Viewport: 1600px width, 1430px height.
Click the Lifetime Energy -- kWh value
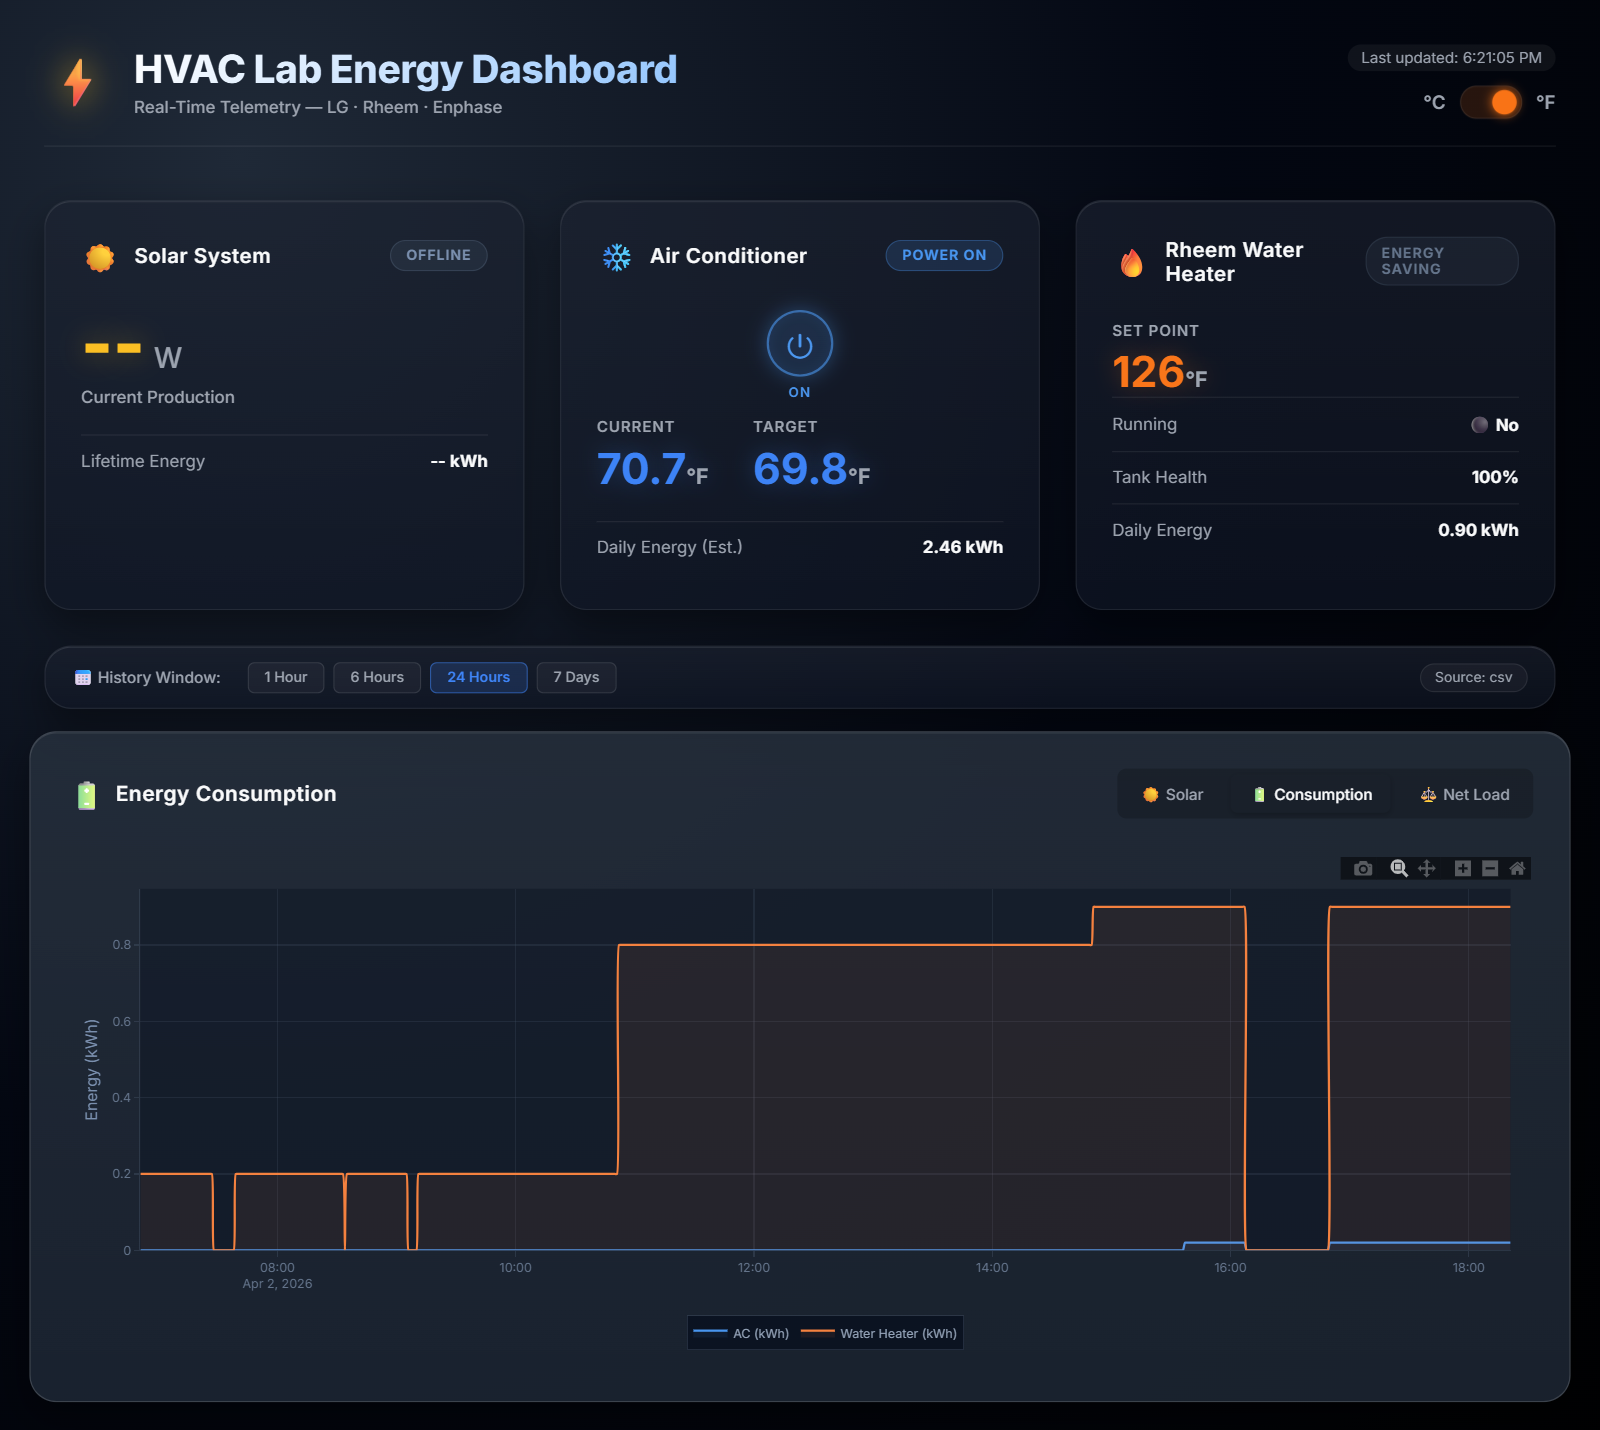click(x=459, y=461)
